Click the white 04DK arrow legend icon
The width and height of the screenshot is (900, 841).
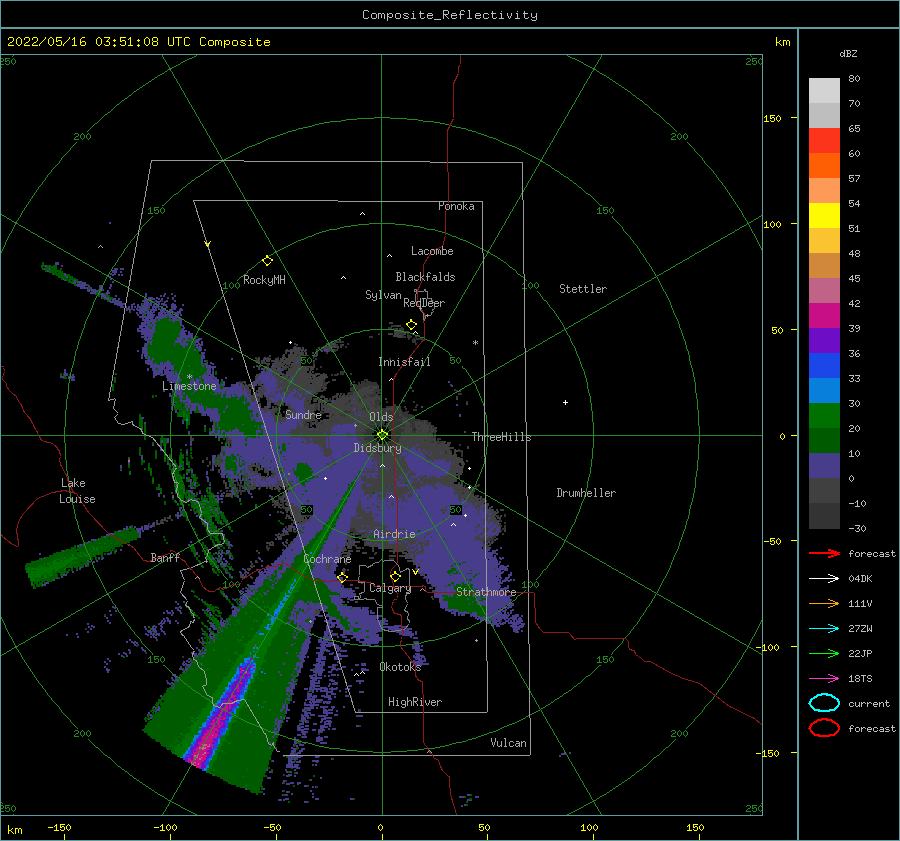coord(824,579)
